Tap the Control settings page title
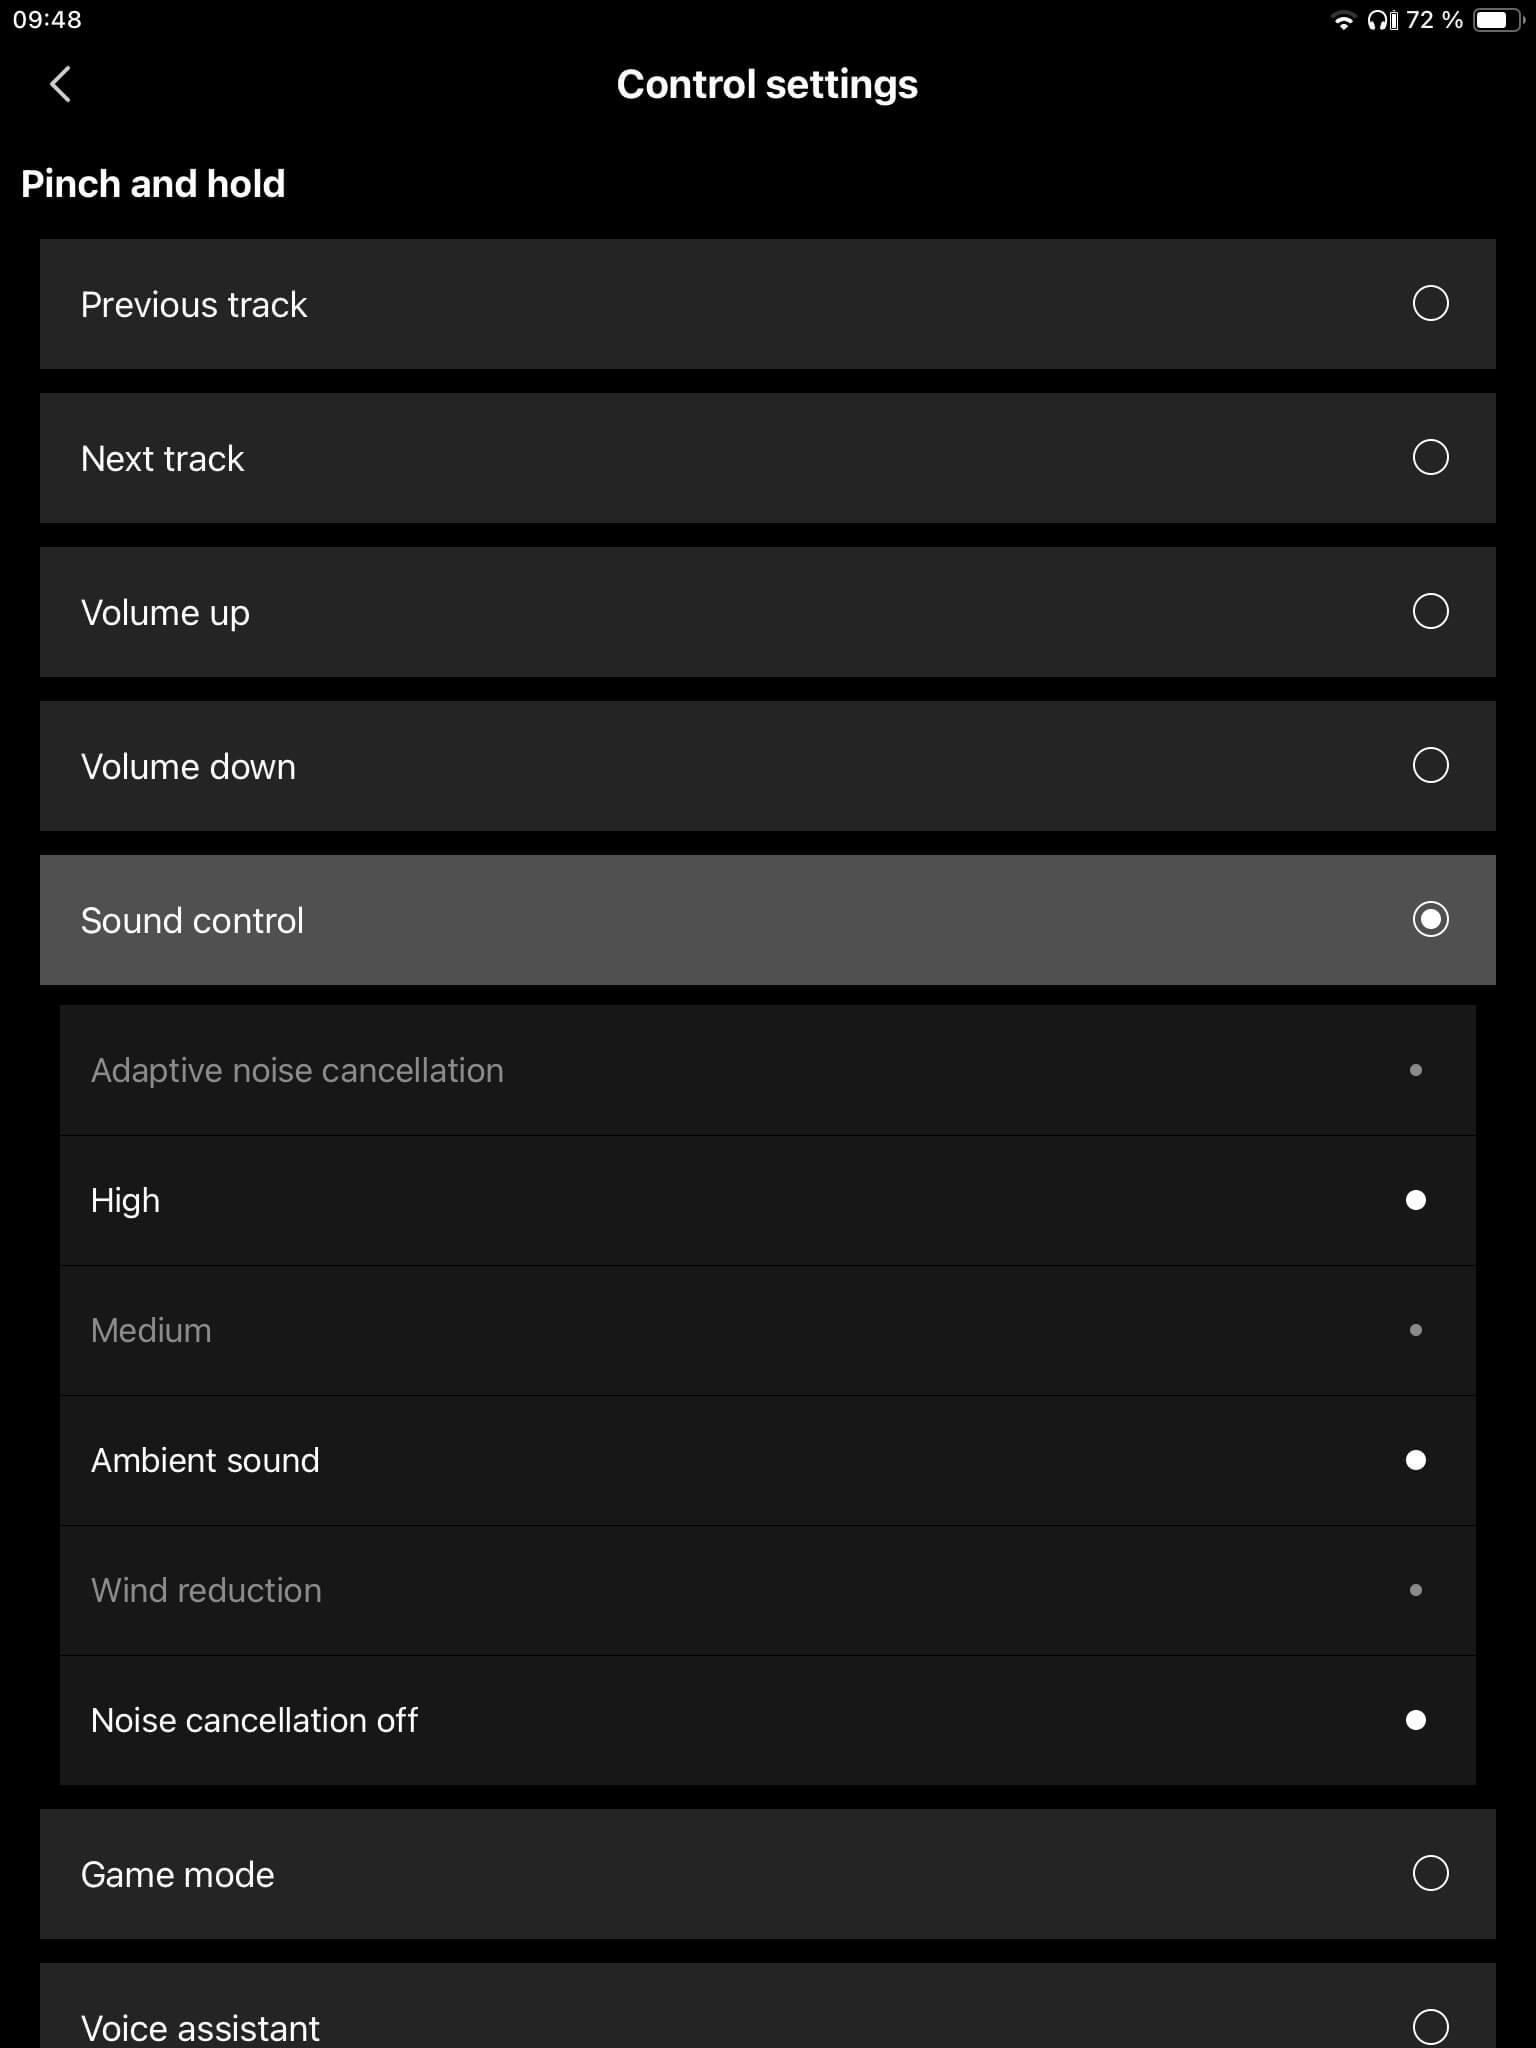 pos(767,84)
